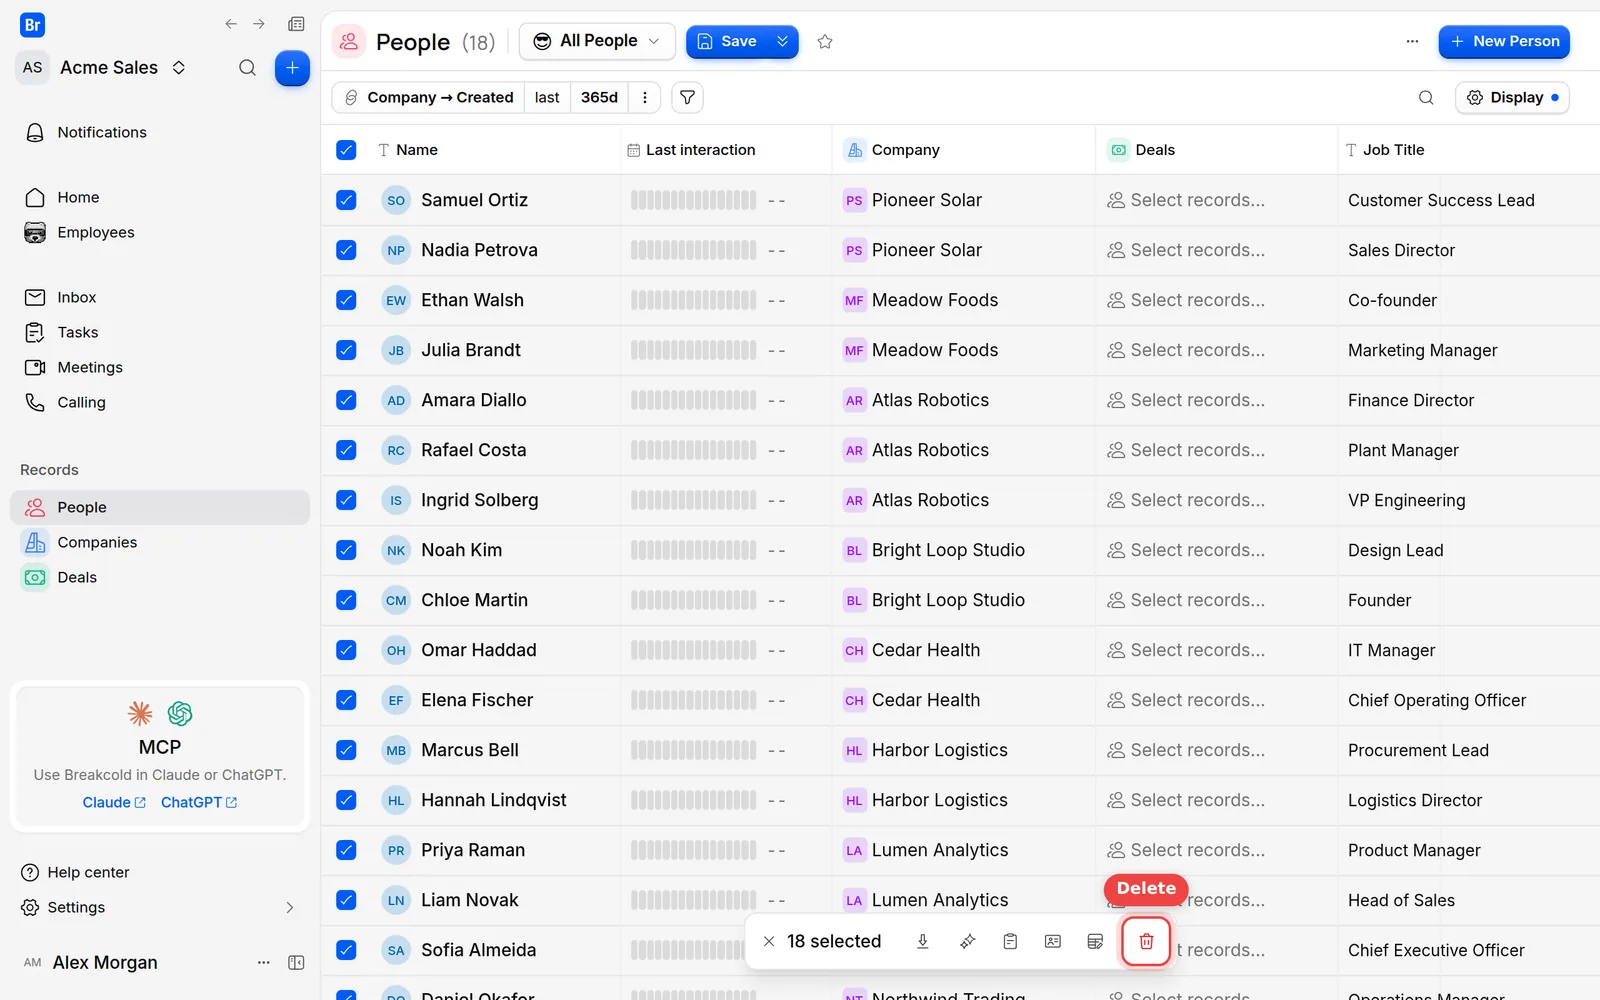Clear selection with the X beside 18 selected

click(769, 941)
